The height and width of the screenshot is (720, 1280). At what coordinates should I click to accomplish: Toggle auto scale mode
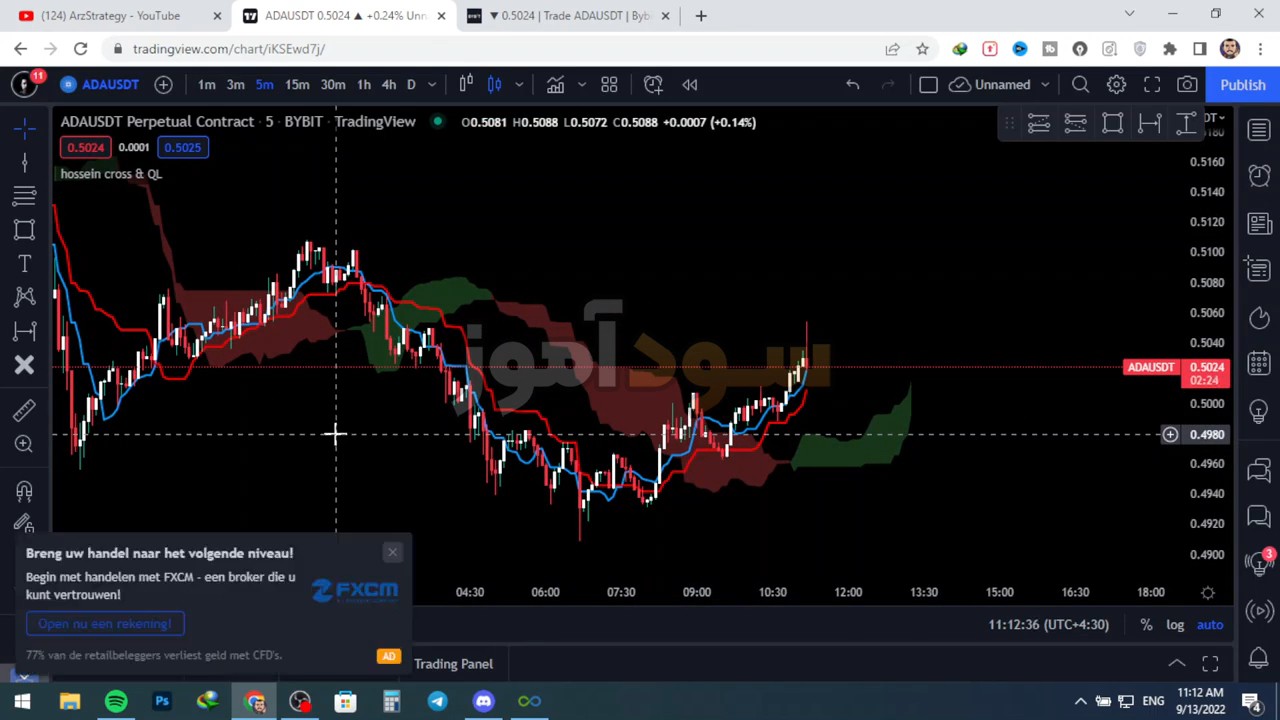point(1210,625)
